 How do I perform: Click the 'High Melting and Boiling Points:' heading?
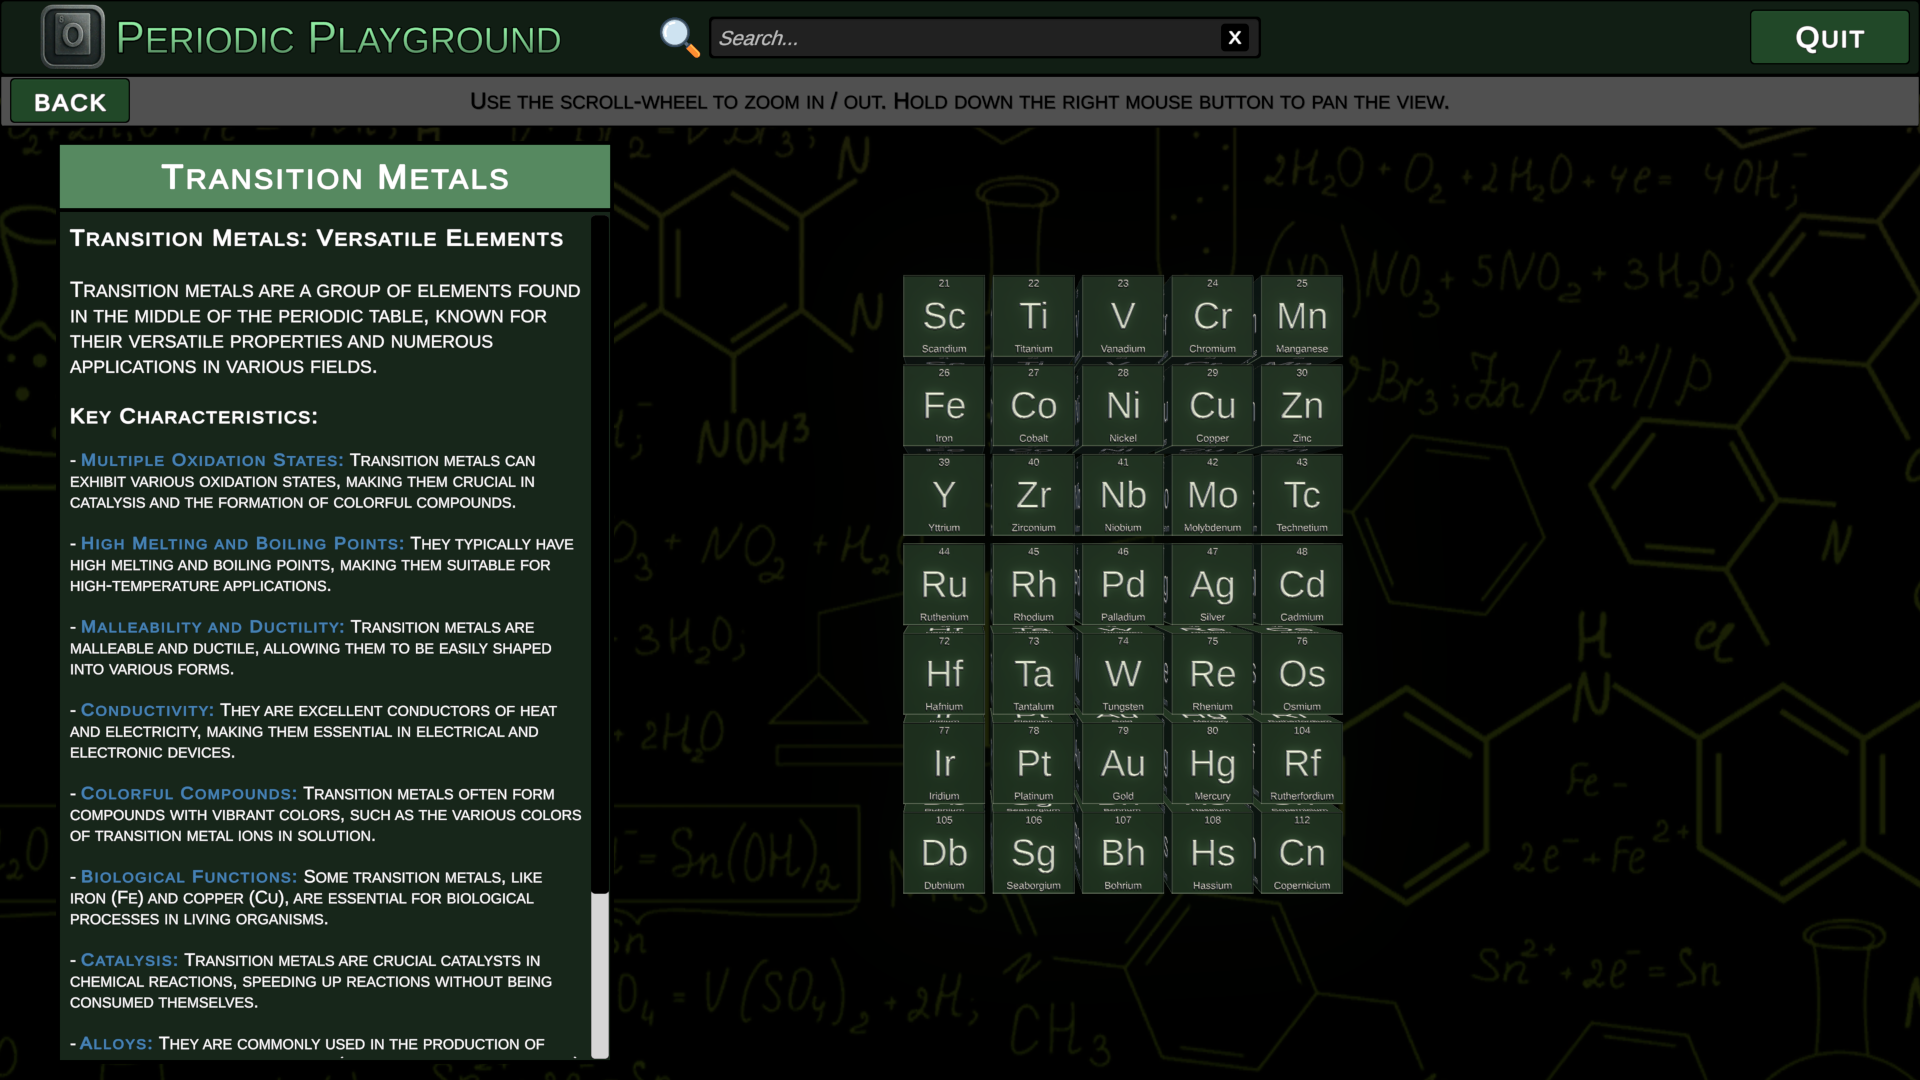[x=242, y=543]
